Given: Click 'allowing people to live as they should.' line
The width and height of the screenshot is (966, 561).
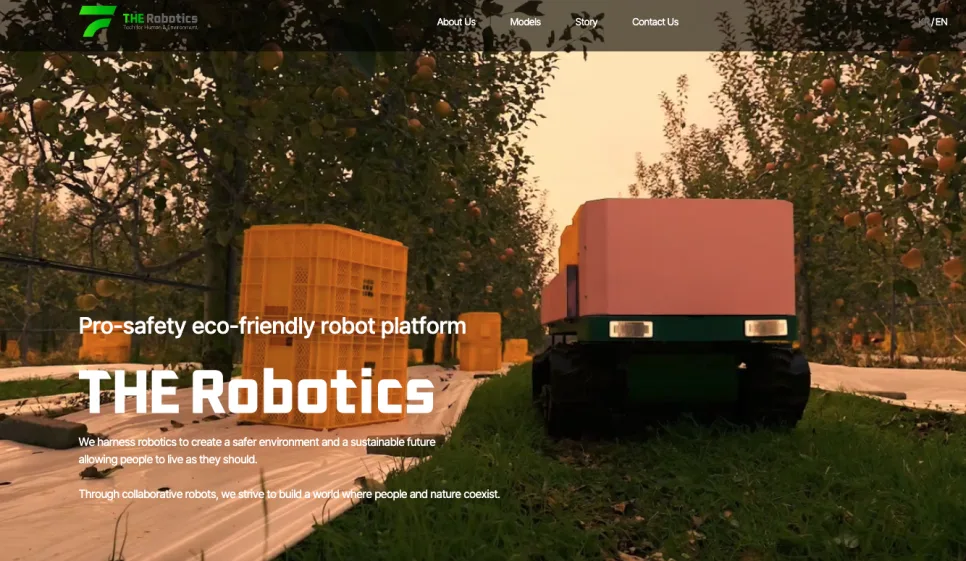Looking at the screenshot, I should [x=168, y=459].
